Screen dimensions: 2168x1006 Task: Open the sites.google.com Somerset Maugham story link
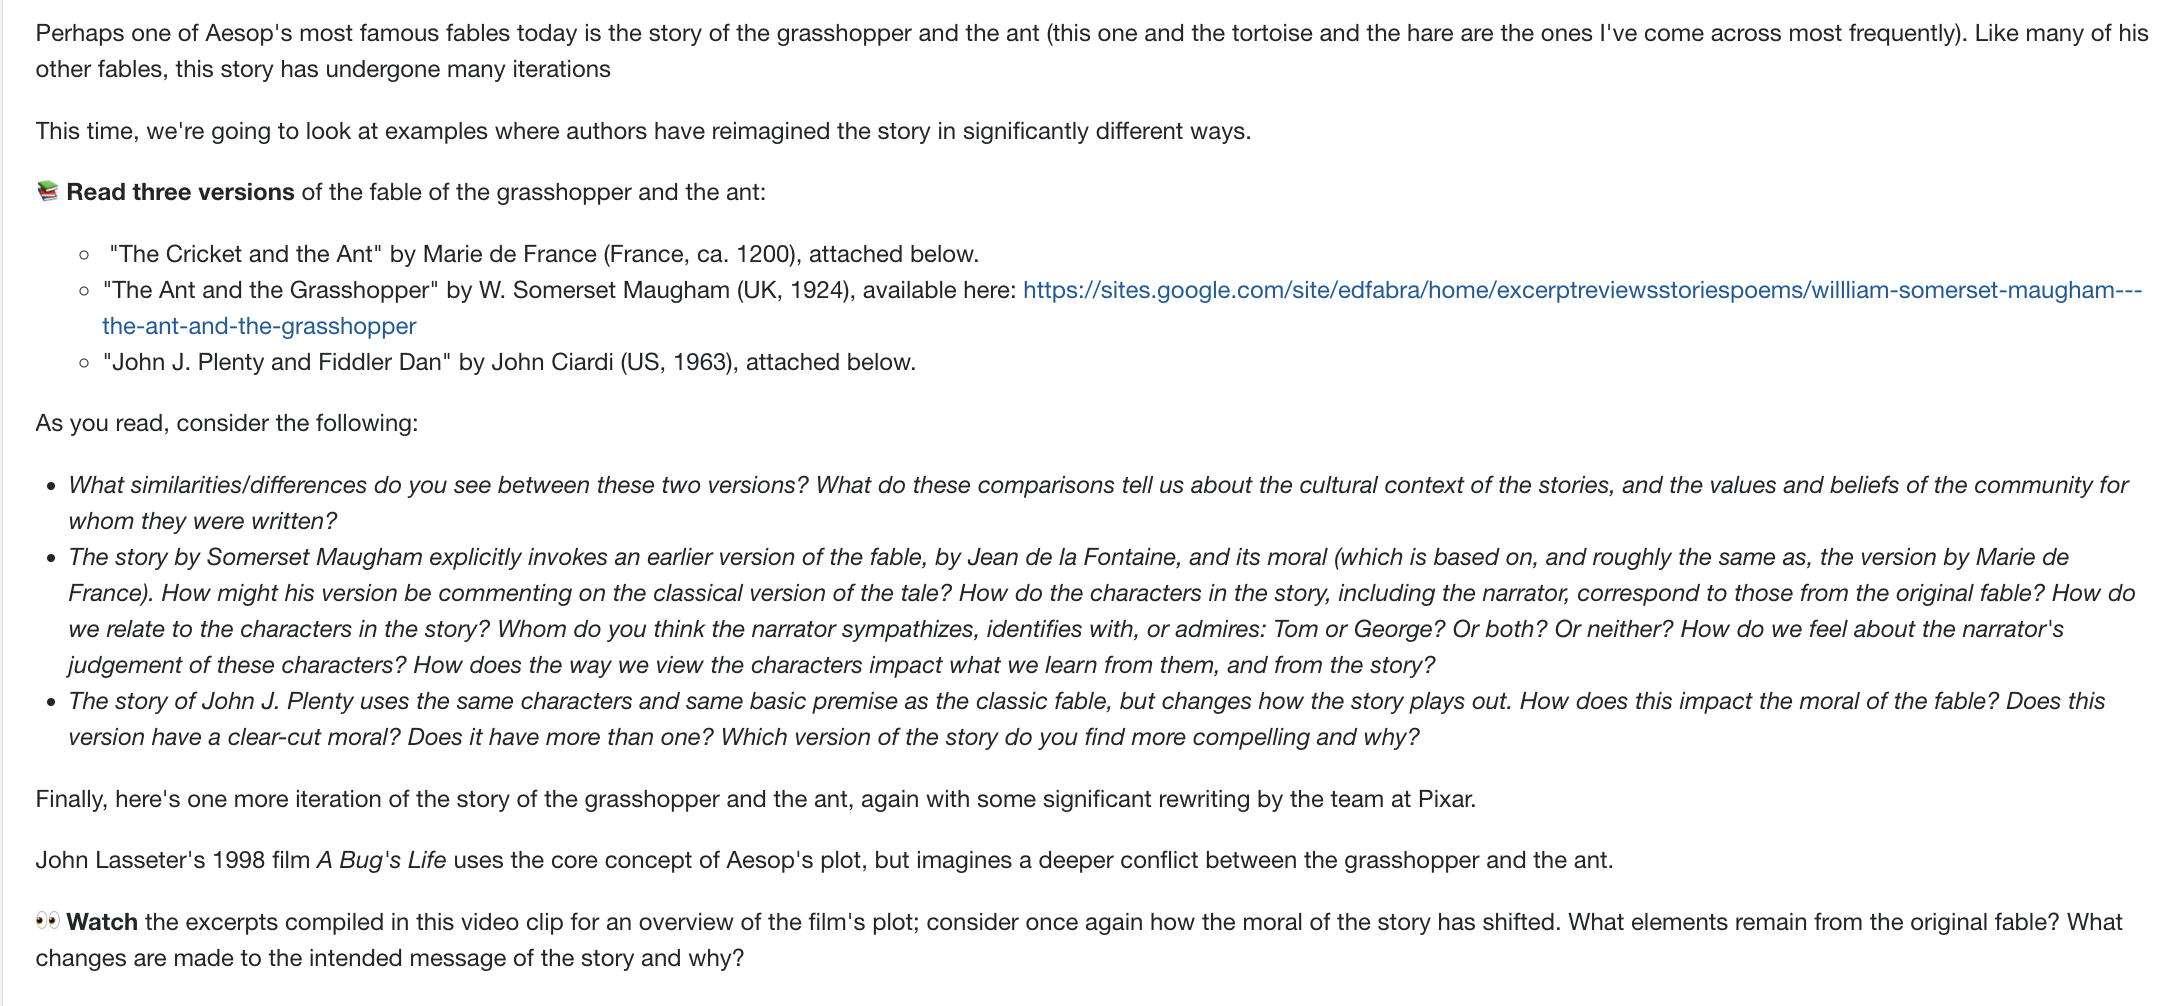(1582, 290)
